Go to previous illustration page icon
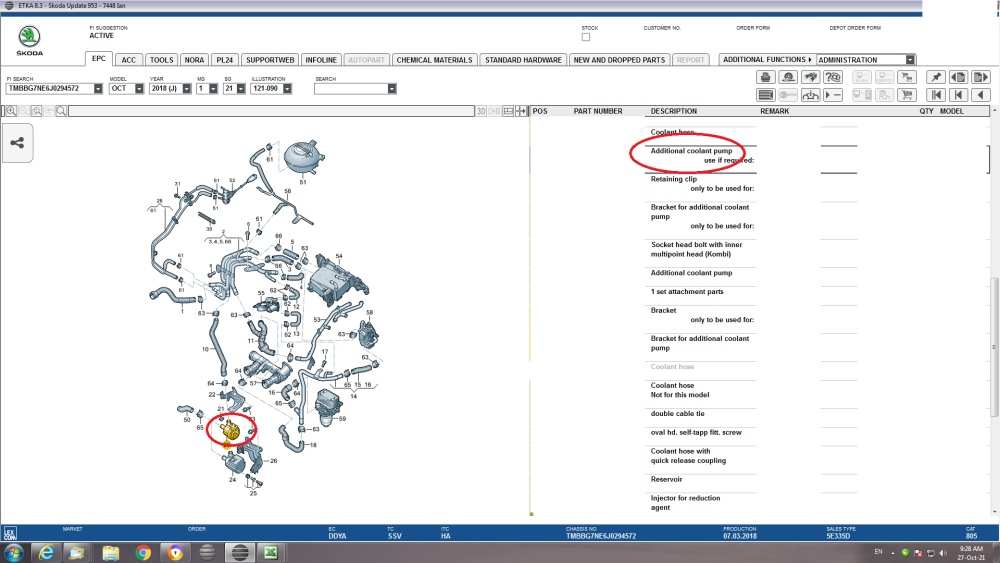1000x563 pixels. click(958, 77)
